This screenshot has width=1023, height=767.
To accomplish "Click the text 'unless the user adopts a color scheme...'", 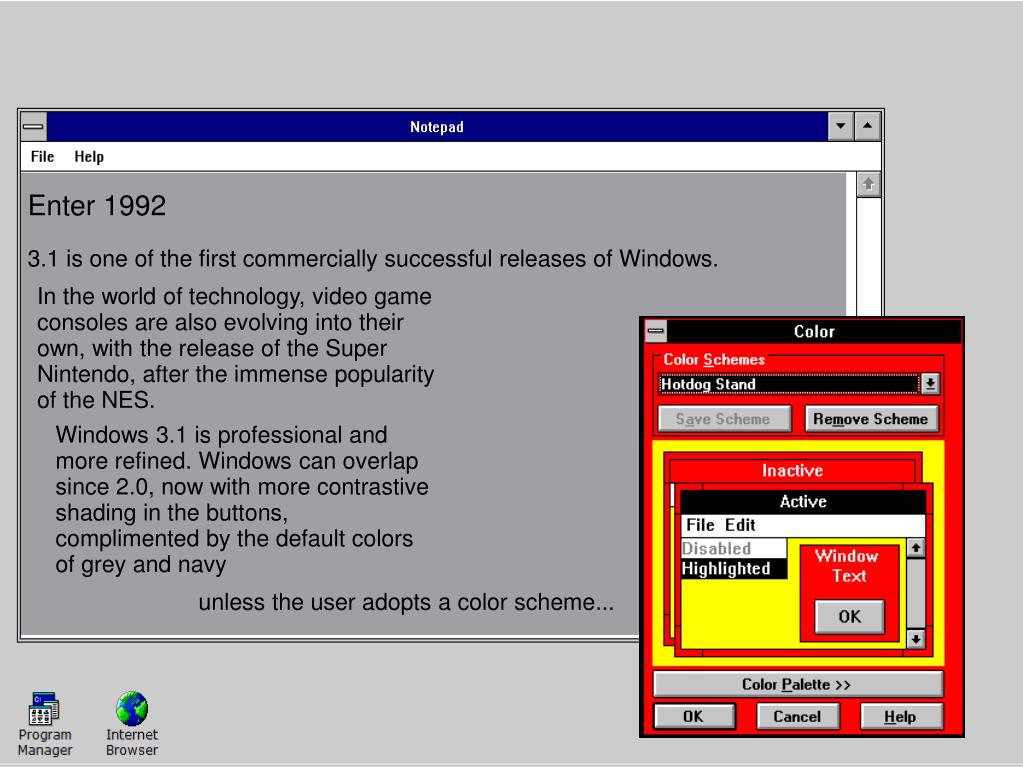I will point(406,602).
